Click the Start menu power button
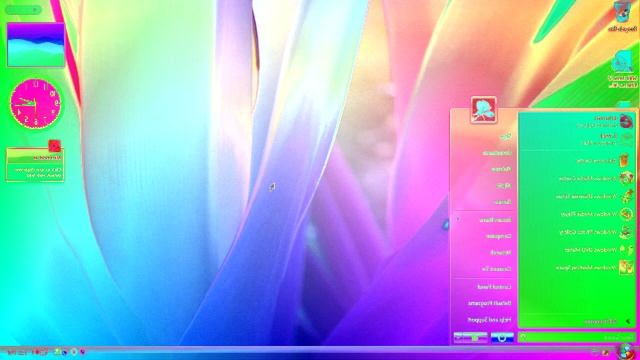 (502, 338)
